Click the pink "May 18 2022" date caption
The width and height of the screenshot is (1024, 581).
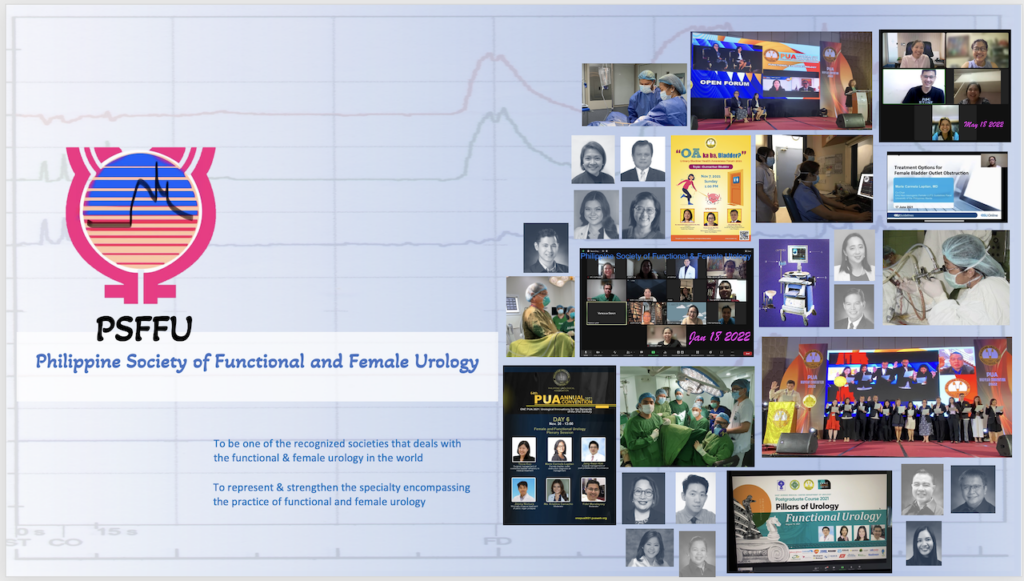click(x=984, y=125)
